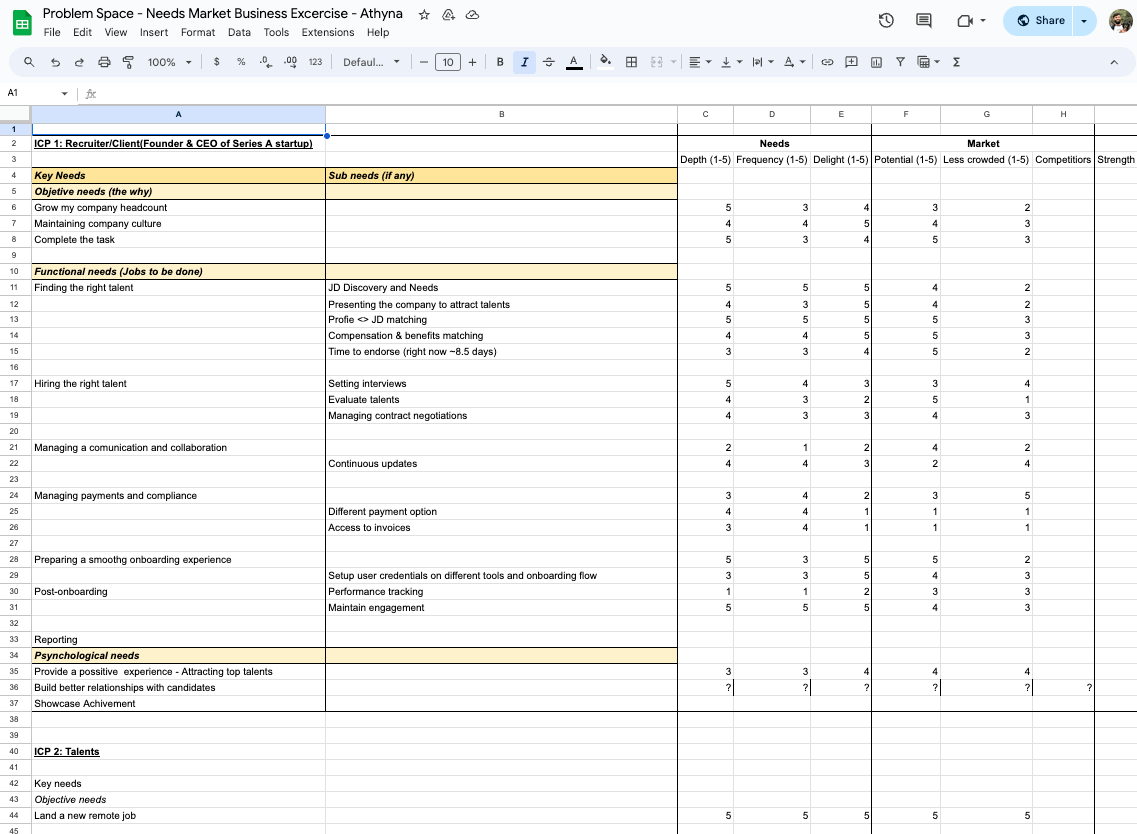This screenshot has width=1137, height=834.
Task: Open the comments panel icon
Action: pyautogui.click(x=924, y=21)
